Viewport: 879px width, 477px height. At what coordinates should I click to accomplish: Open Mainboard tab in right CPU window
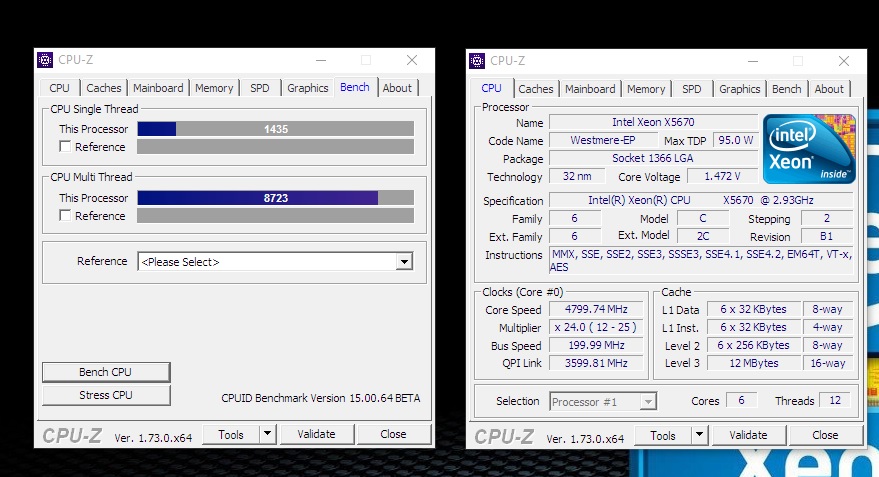590,89
